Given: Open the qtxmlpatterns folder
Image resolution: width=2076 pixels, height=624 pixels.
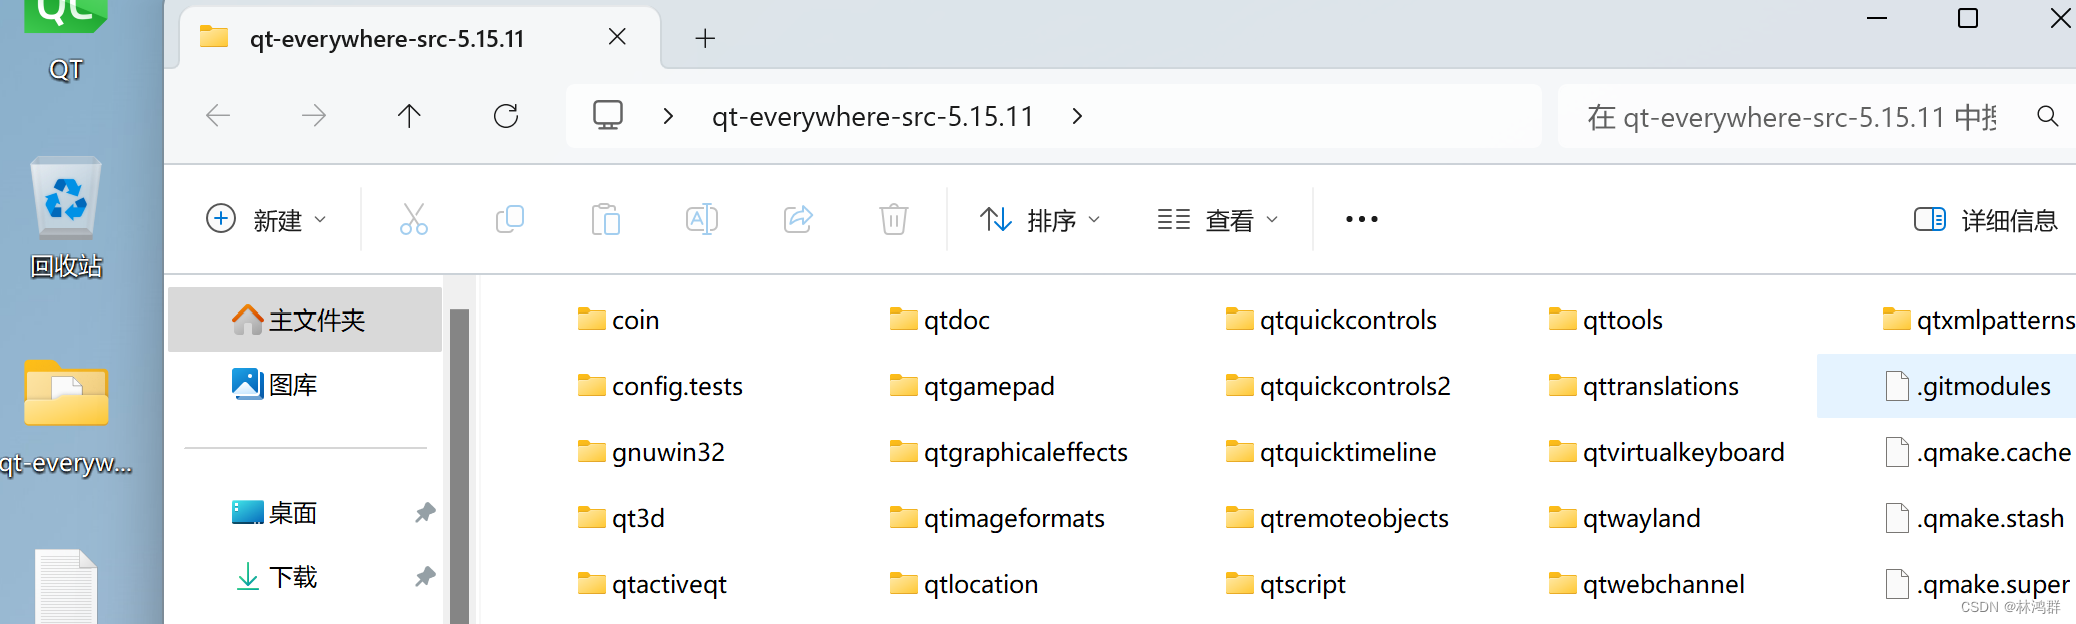Looking at the screenshot, I should click(x=1979, y=320).
